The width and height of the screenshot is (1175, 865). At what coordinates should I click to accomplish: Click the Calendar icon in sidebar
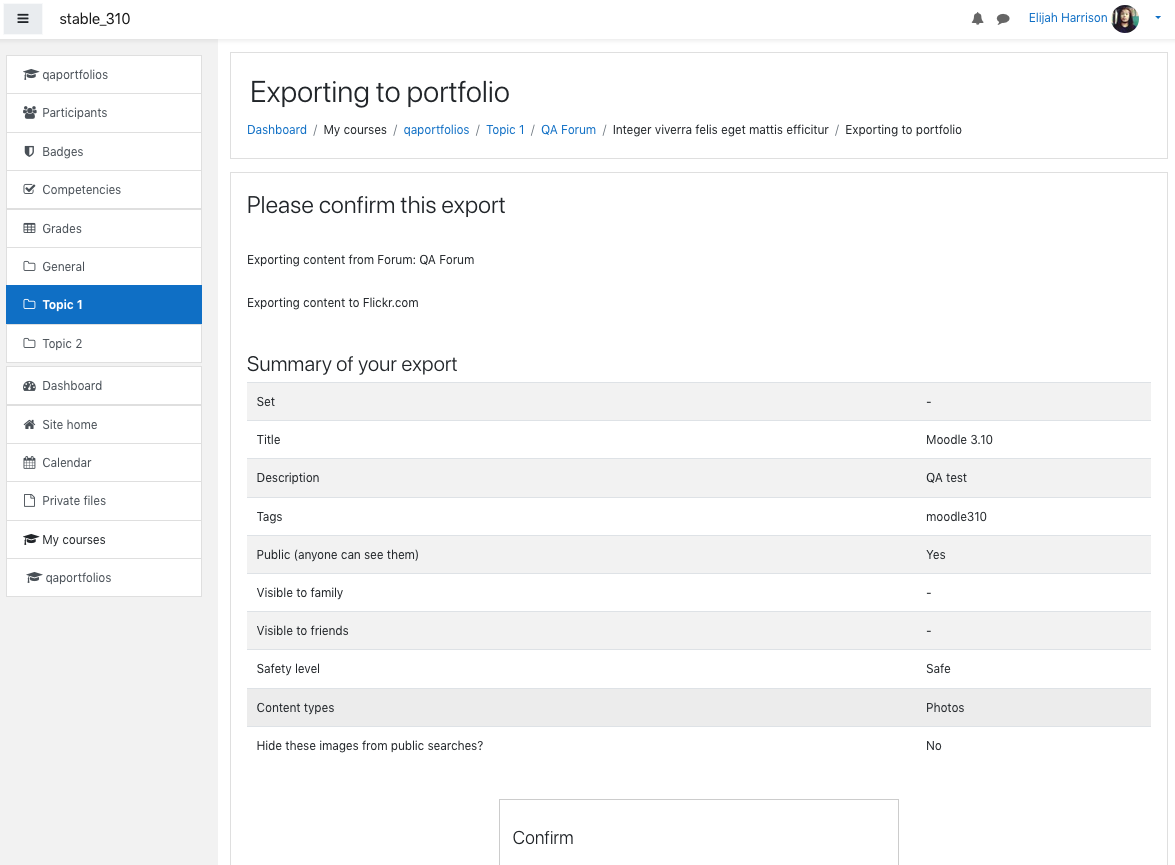(x=29, y=462)
